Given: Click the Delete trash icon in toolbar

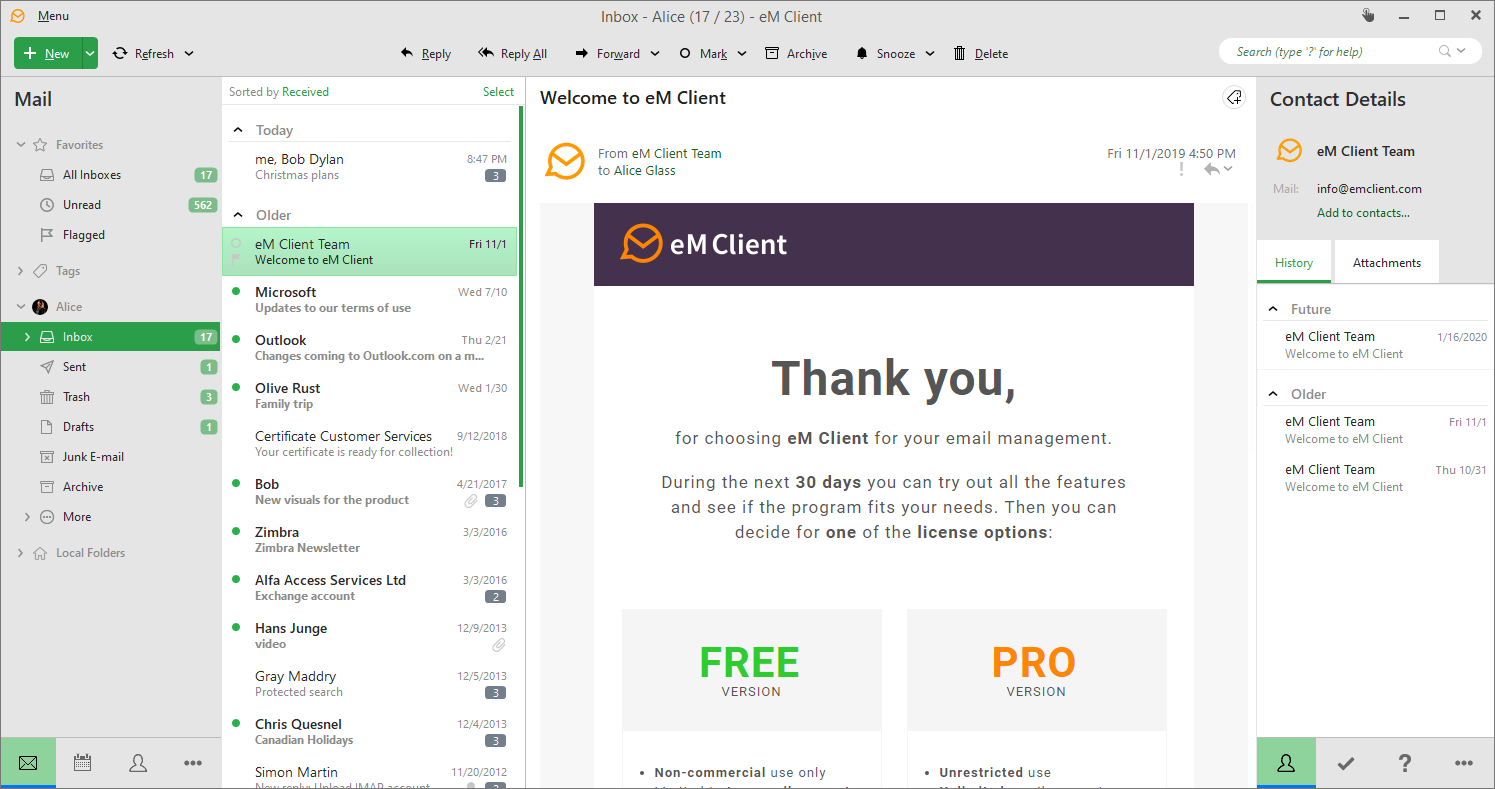Looking at the screenshot, I should click(960, 53).
